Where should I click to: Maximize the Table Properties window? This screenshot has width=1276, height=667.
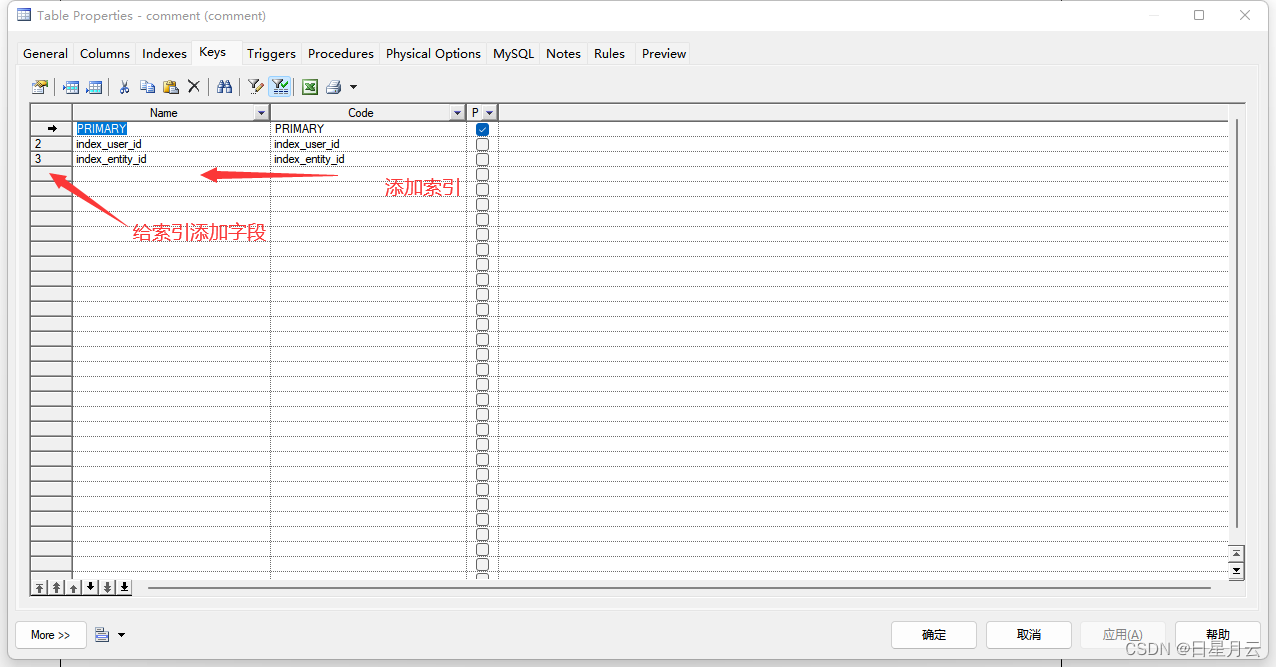pyautogui.click(x=1199, y=15)
